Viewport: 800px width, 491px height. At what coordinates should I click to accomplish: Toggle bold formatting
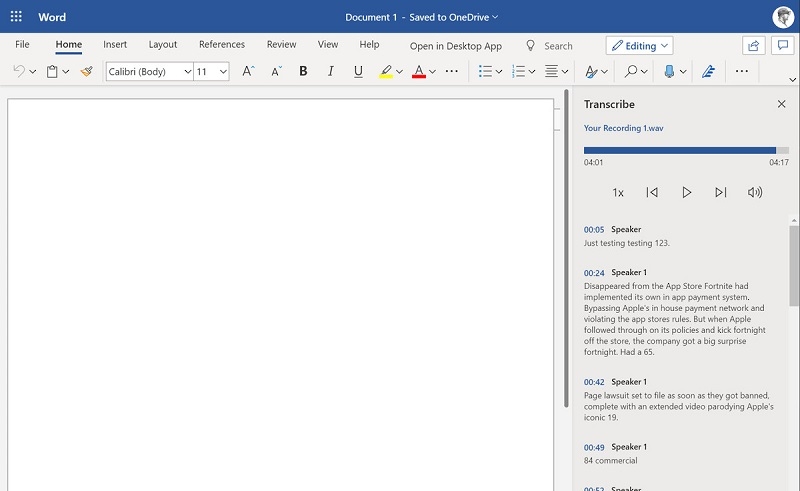point(303,72)
